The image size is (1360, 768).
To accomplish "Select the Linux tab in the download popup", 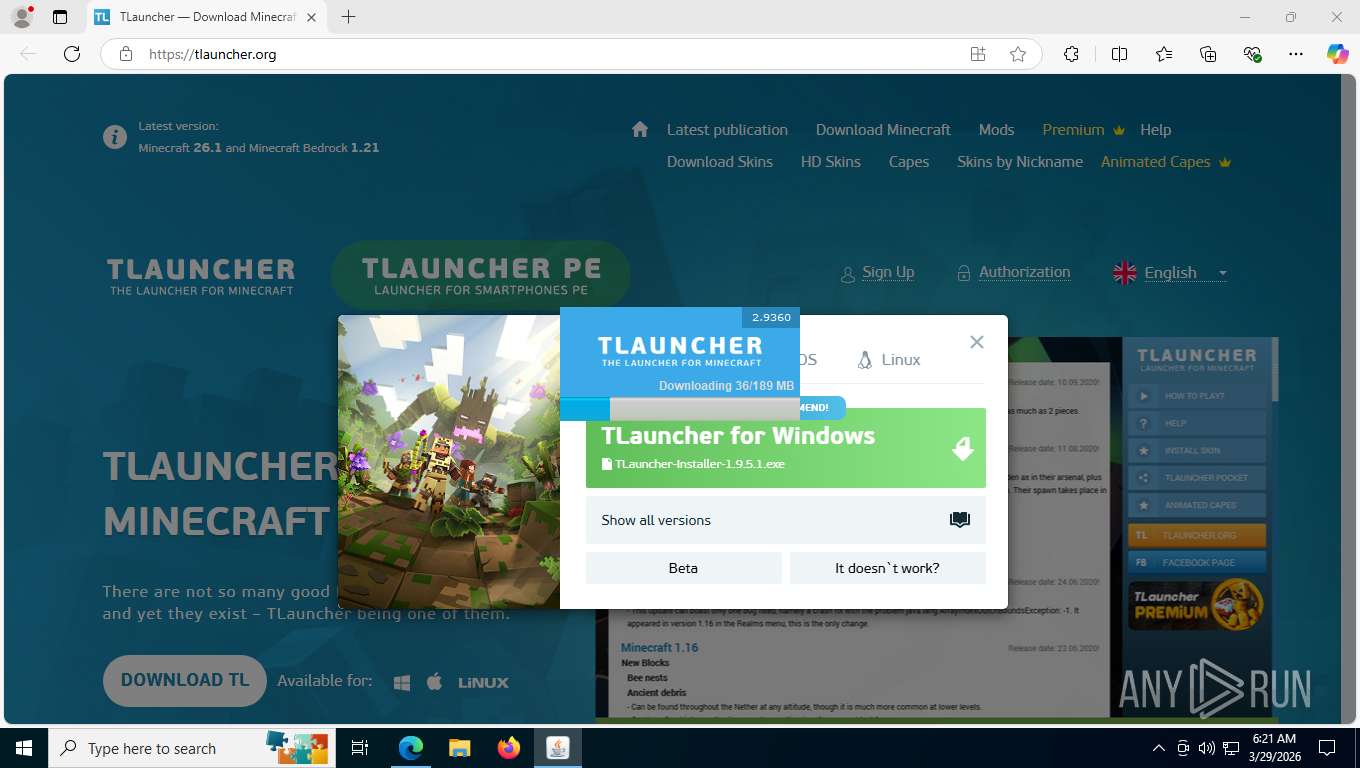I will 888,360.
